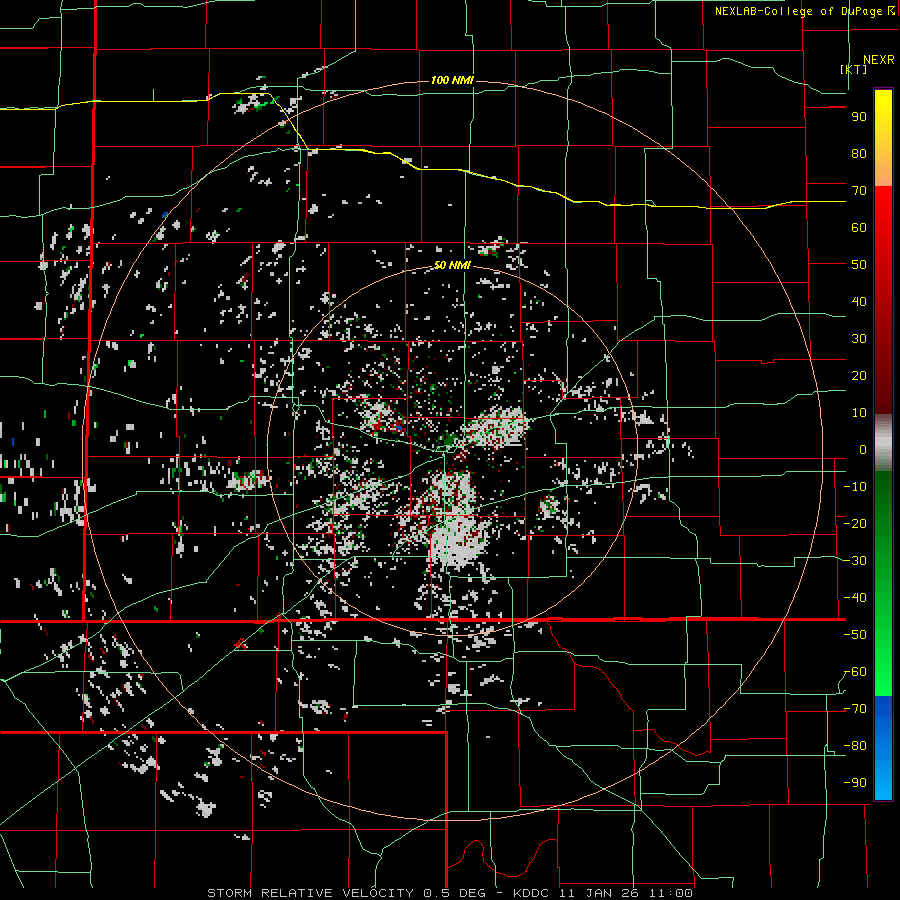Click the 40 value on velocity scale

point(859,301)
